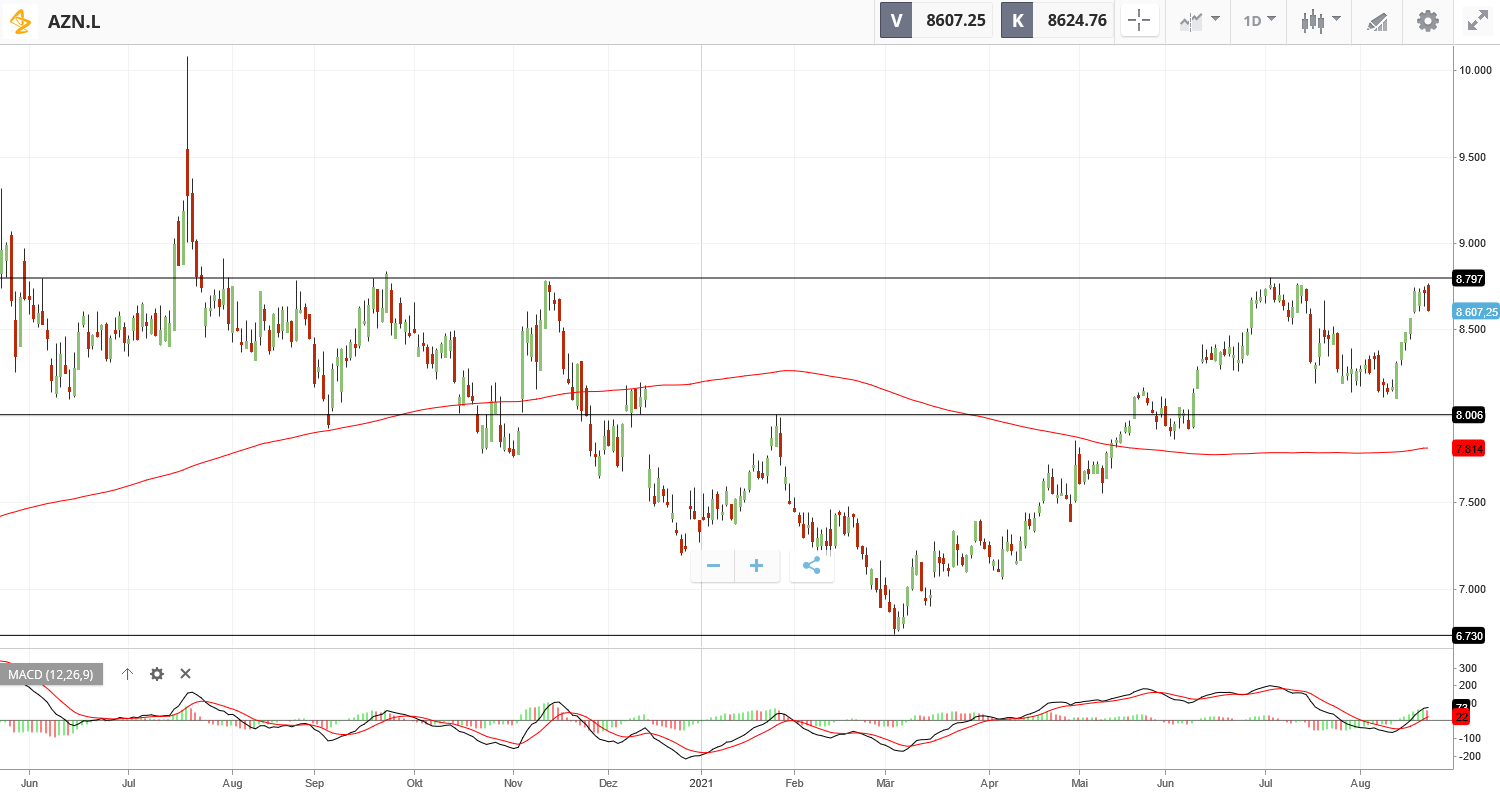This screenshot has width=1500, height=797.
Task: Zoom out chart with minus button
Action: click(713, 566)
